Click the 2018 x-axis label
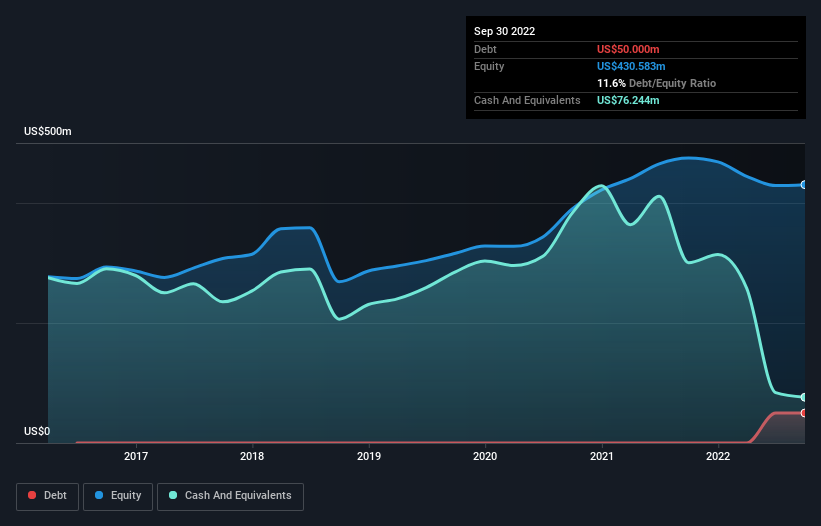 coord(252,456)
